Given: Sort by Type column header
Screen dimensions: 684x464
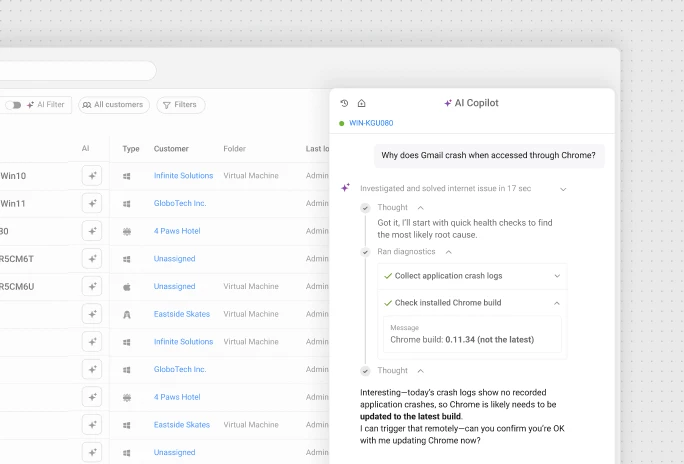Looking at the screenshot, I should pyautogui.click(x=131, y=149).
